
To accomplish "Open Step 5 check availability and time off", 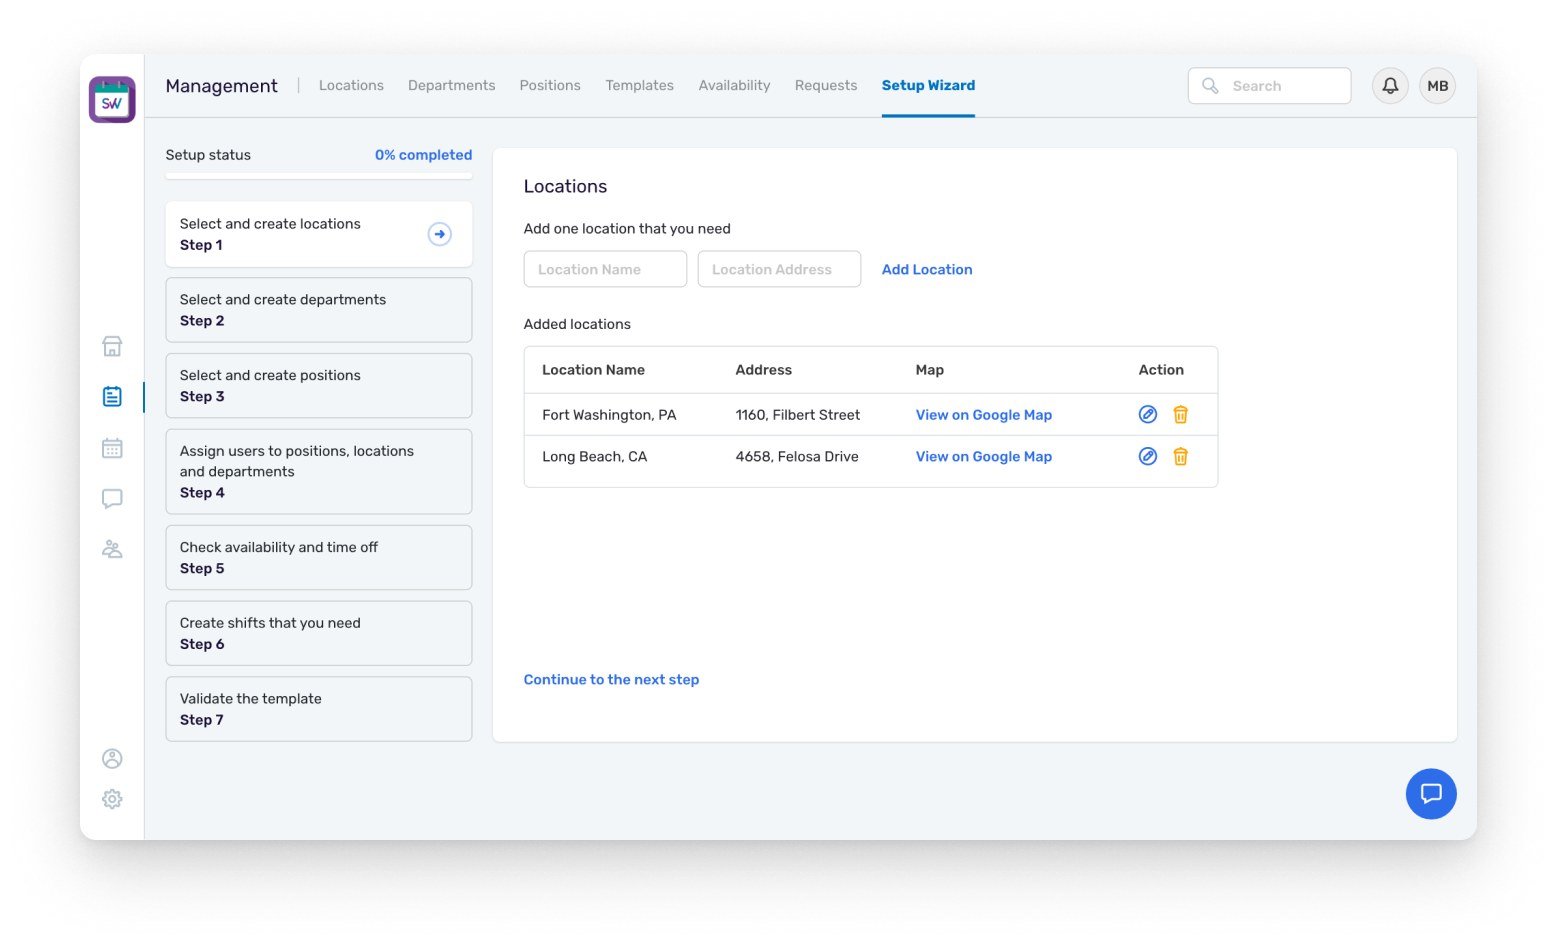I will 319,558.
